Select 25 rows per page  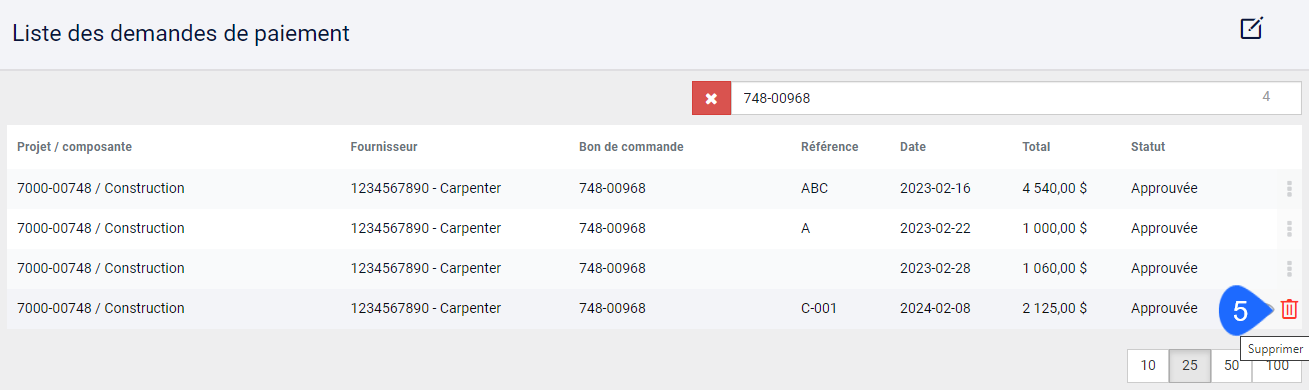coord(1190,366)
